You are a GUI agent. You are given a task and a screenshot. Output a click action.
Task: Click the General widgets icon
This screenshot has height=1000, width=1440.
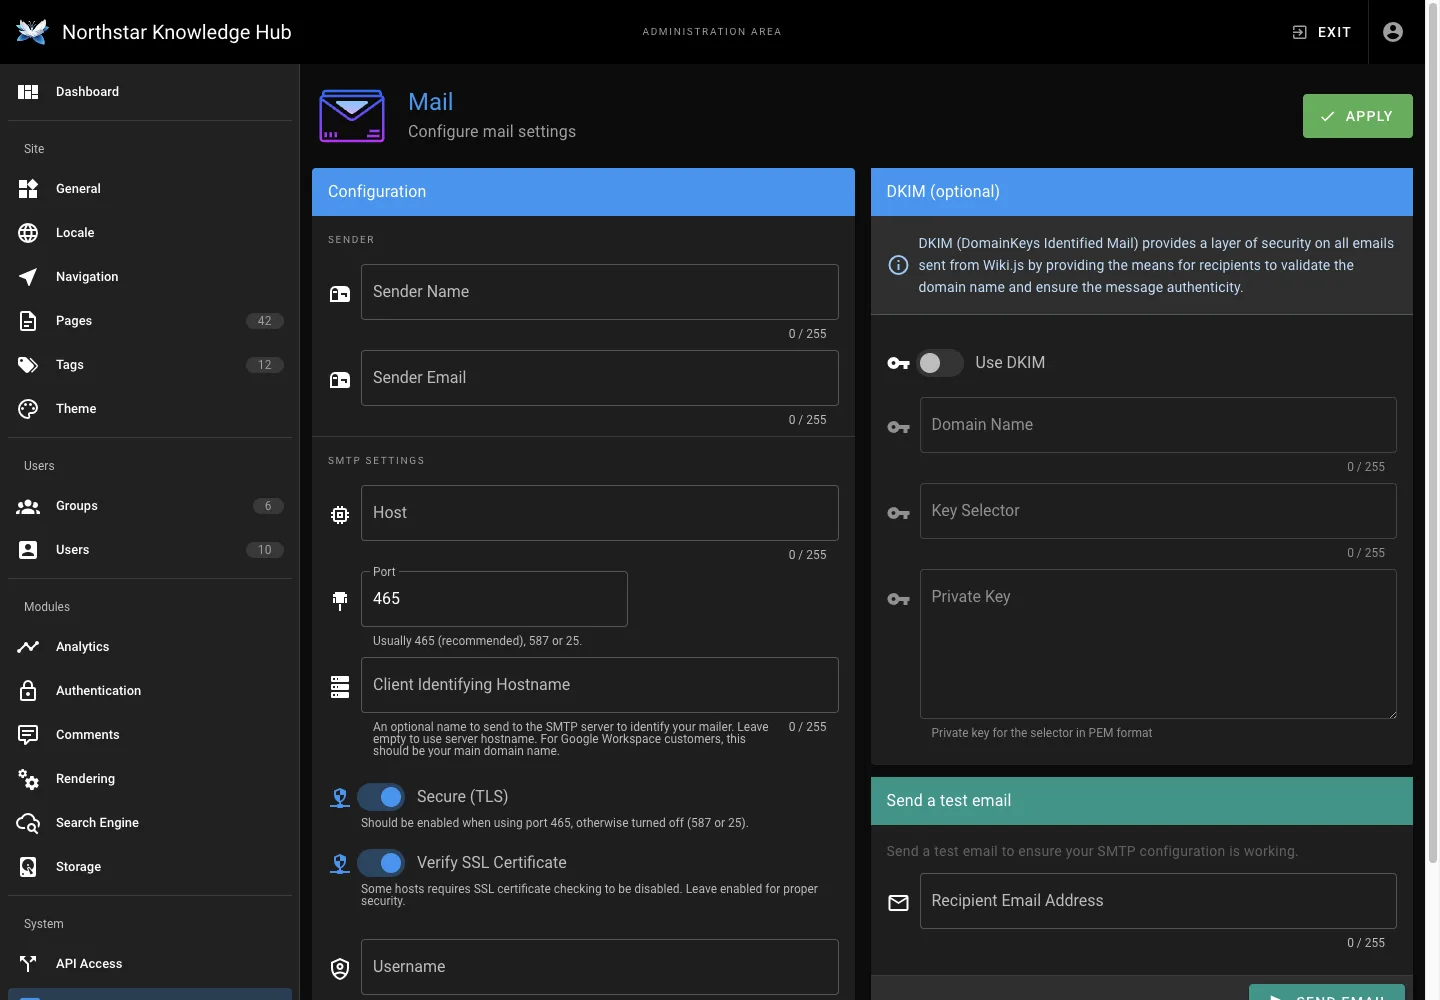[28, 189]
